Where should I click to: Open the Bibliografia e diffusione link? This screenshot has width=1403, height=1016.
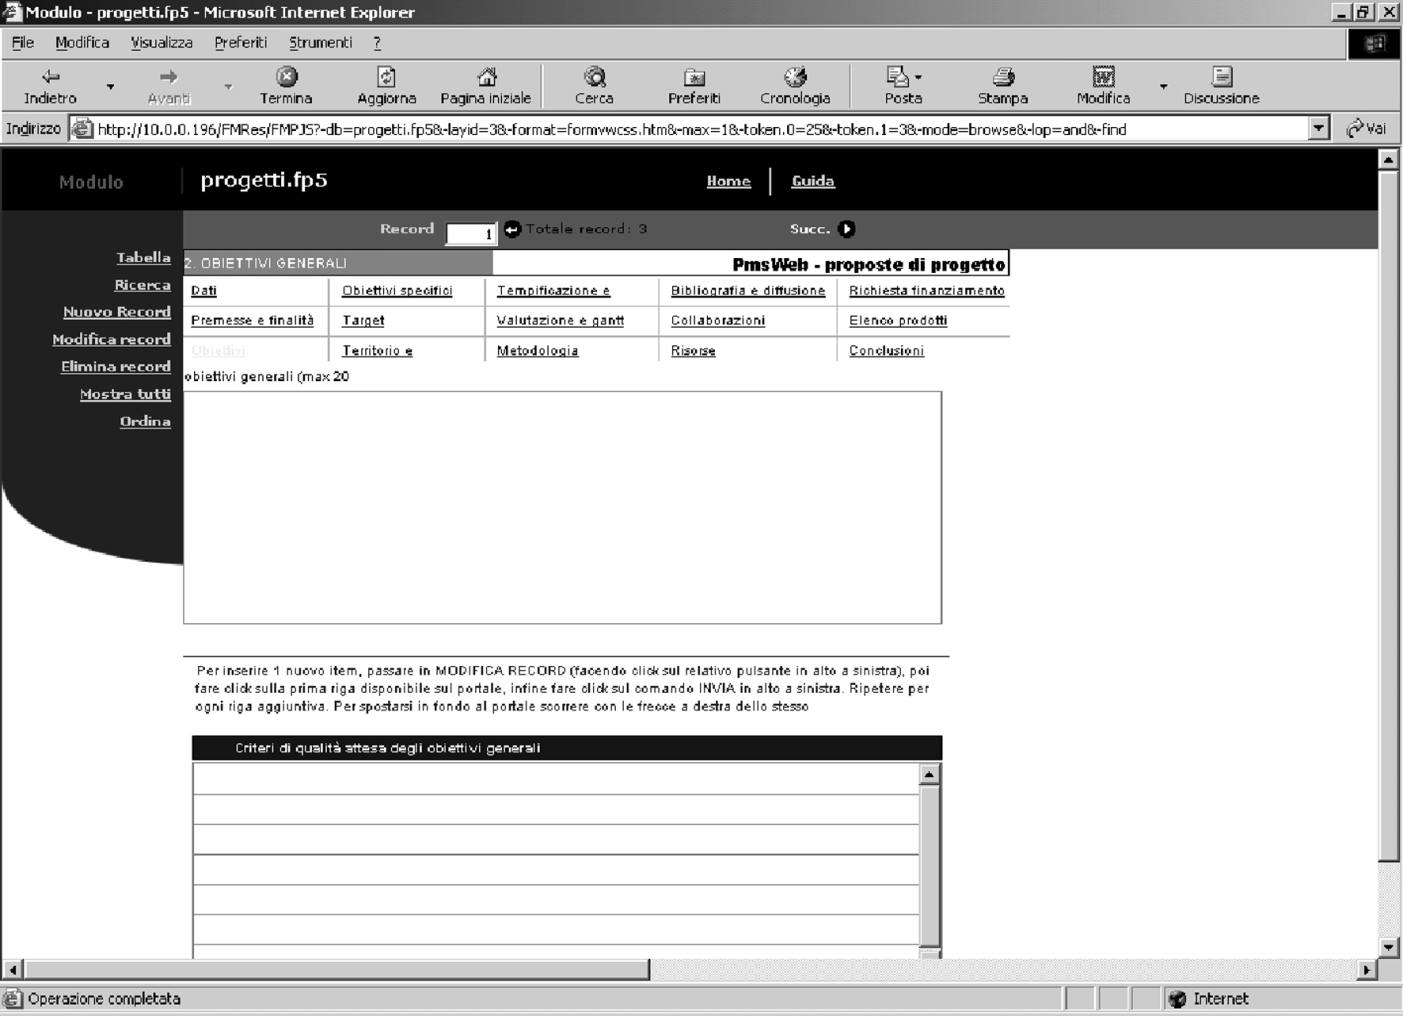click(x=748, y=291)
